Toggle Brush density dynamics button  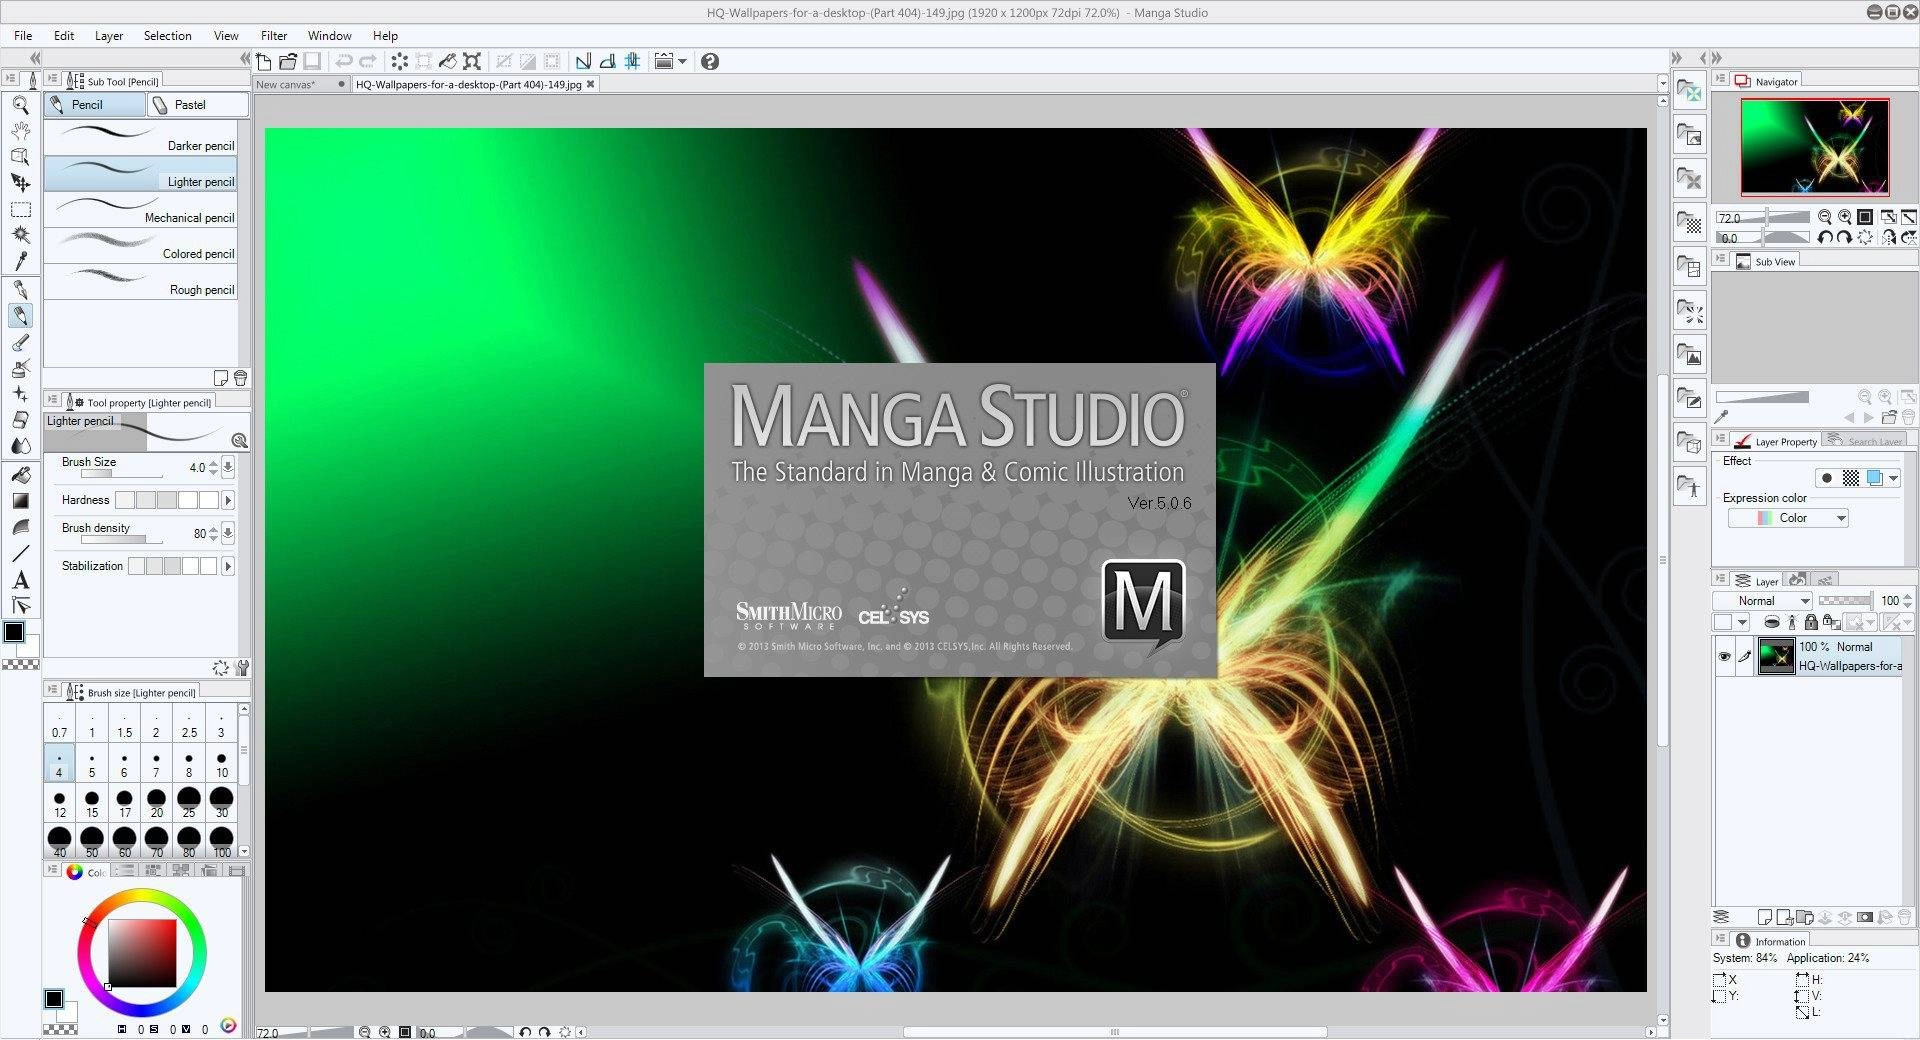[228, 533]
